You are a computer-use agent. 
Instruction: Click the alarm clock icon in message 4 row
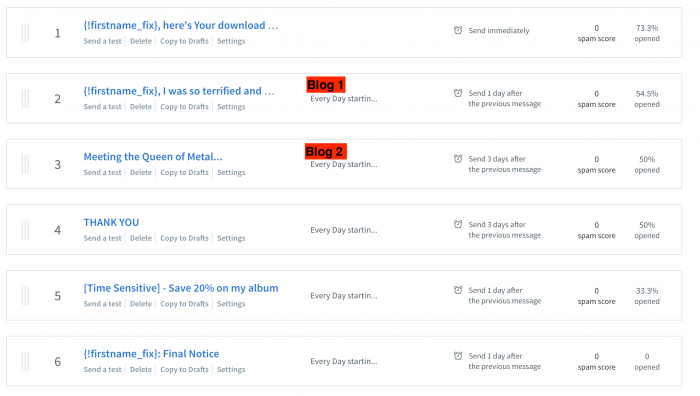[x=458, y=224]
